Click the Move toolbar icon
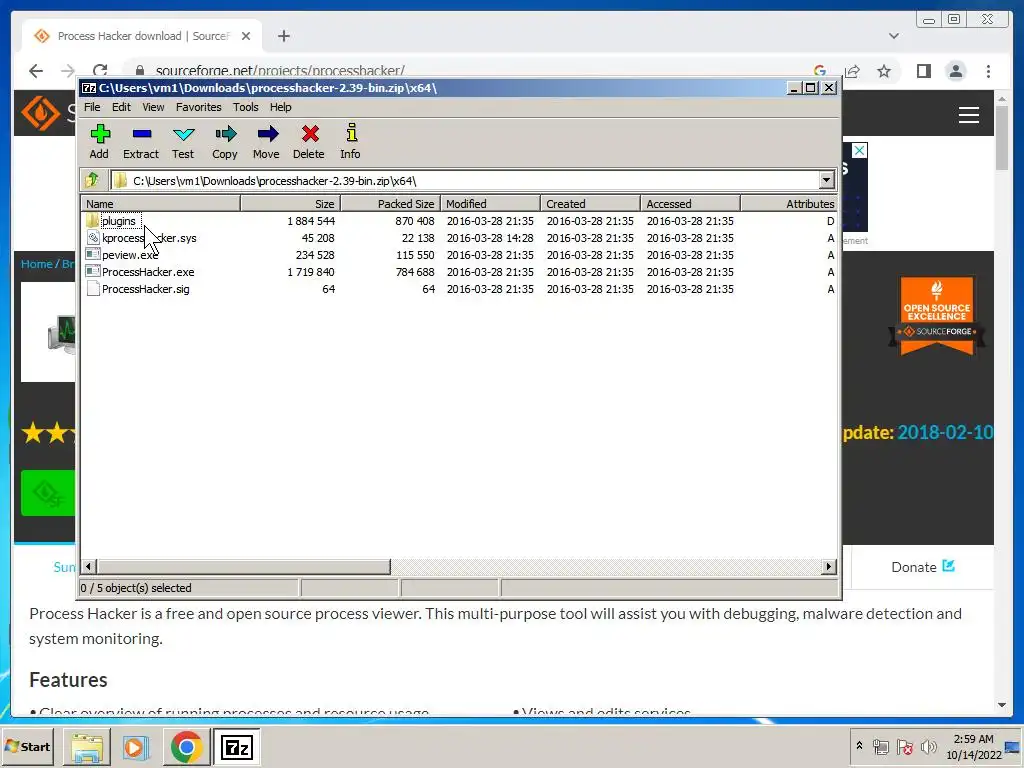Screen dimensions: 1024x768 [x=266, y=141]
